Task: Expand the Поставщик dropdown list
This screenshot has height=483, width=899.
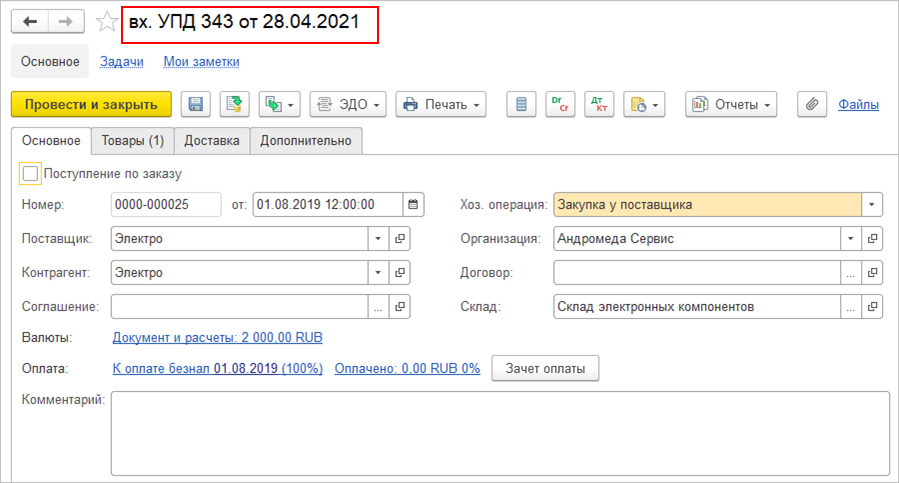Action: point(377,240)
